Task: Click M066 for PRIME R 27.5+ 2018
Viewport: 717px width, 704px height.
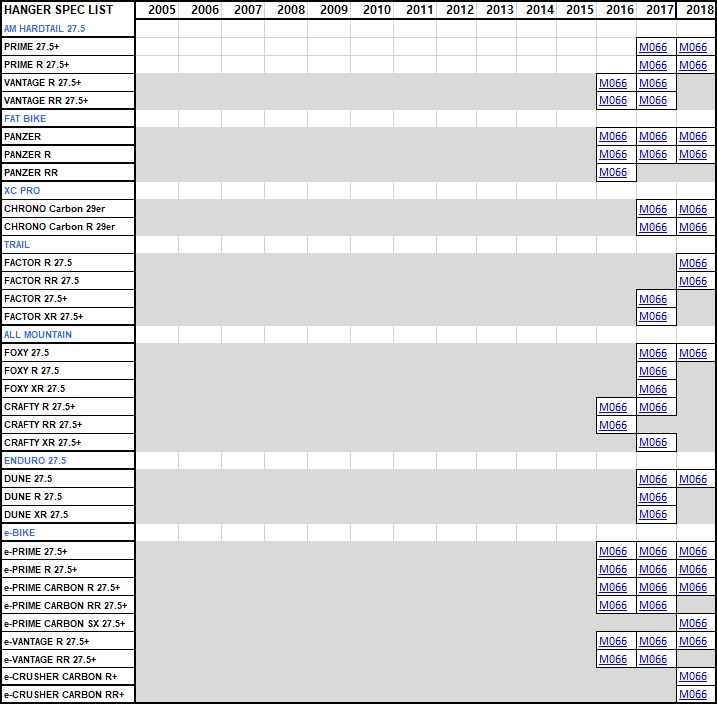Action: (x=693, y=65)
